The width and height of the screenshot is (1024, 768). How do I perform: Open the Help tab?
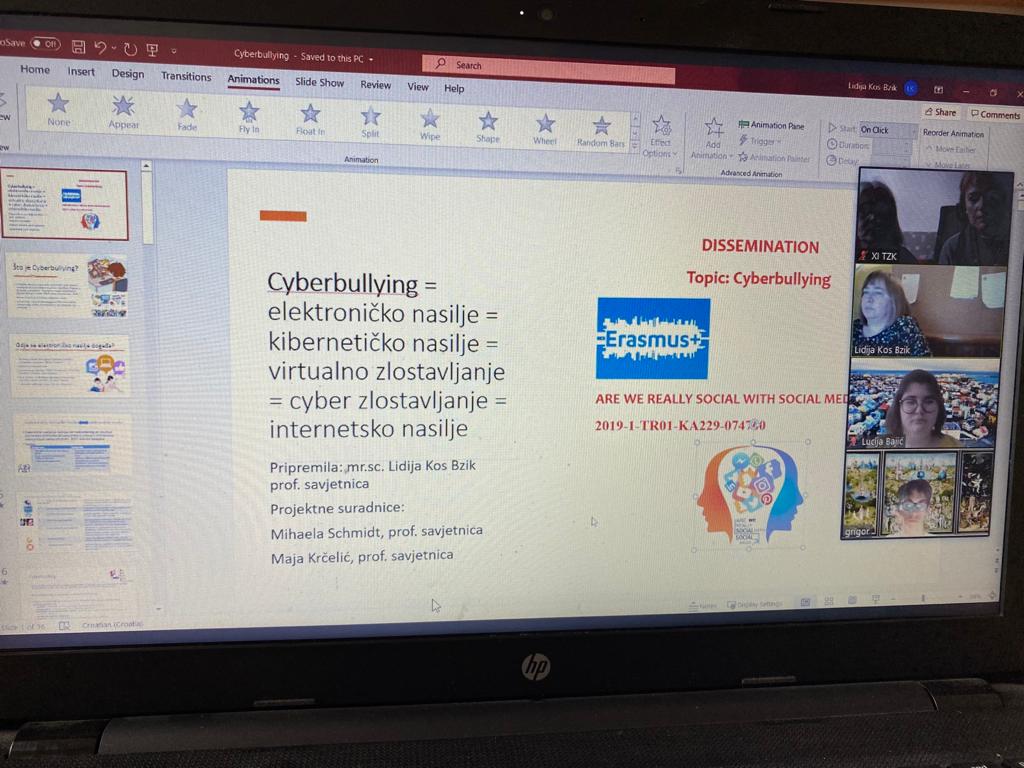tap(454, 88)
